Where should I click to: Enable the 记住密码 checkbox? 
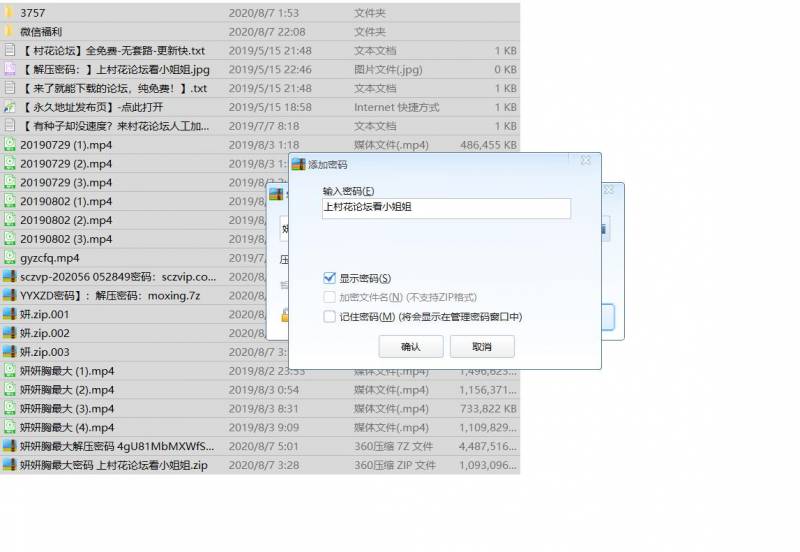click(x=330, y=317)
